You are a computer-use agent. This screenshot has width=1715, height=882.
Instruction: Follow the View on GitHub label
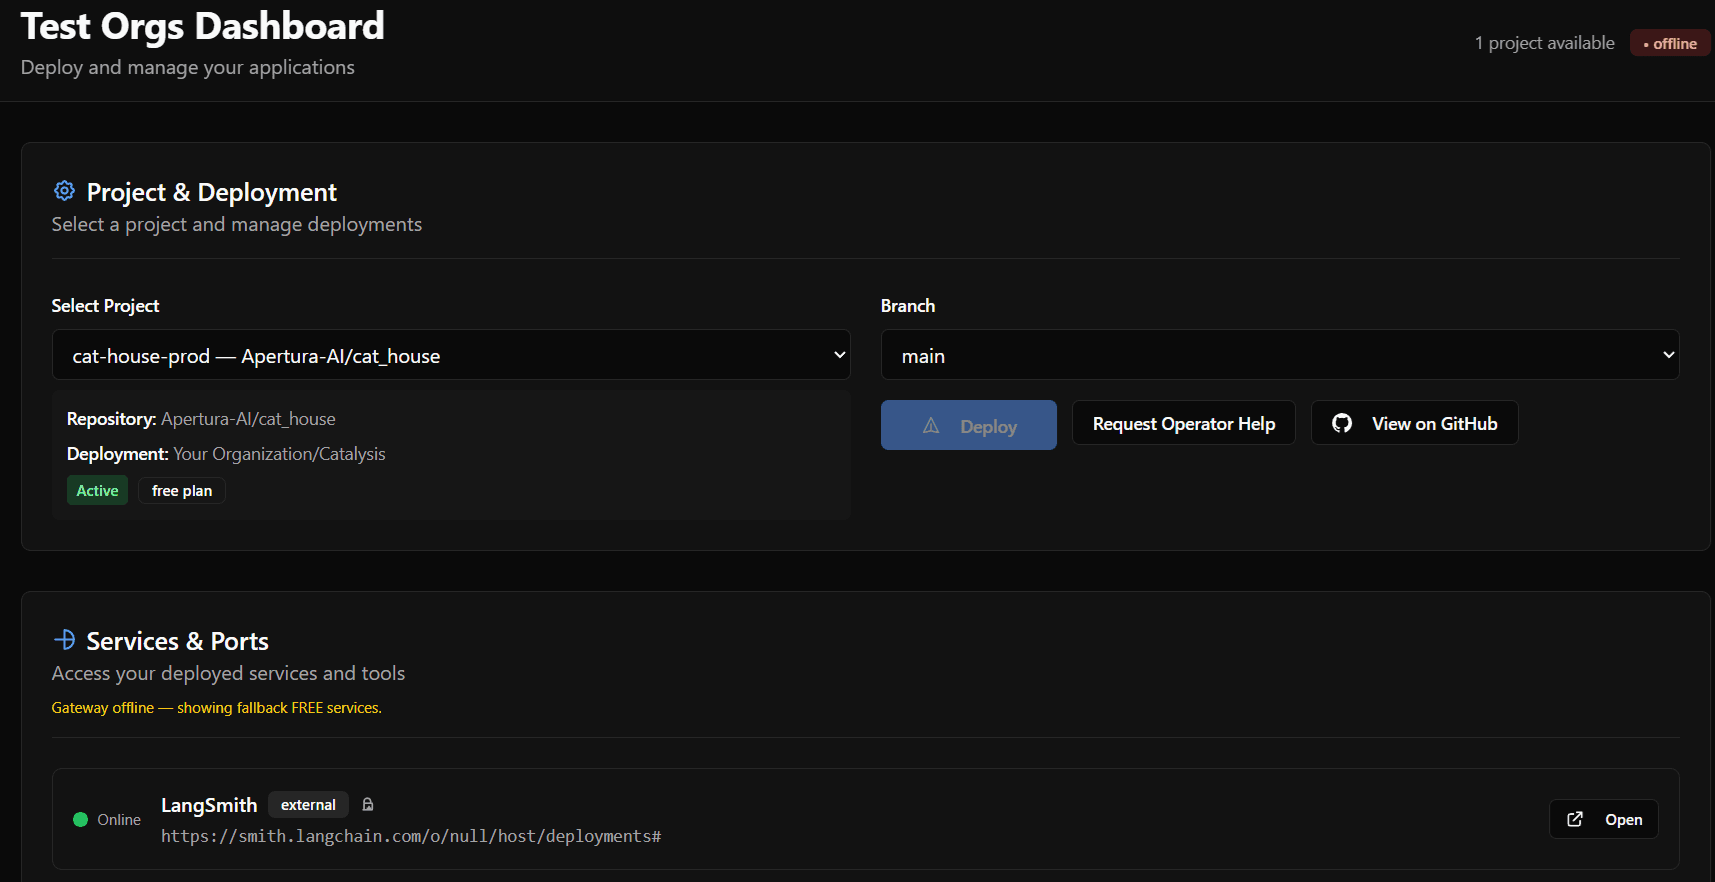(1434, 424)
